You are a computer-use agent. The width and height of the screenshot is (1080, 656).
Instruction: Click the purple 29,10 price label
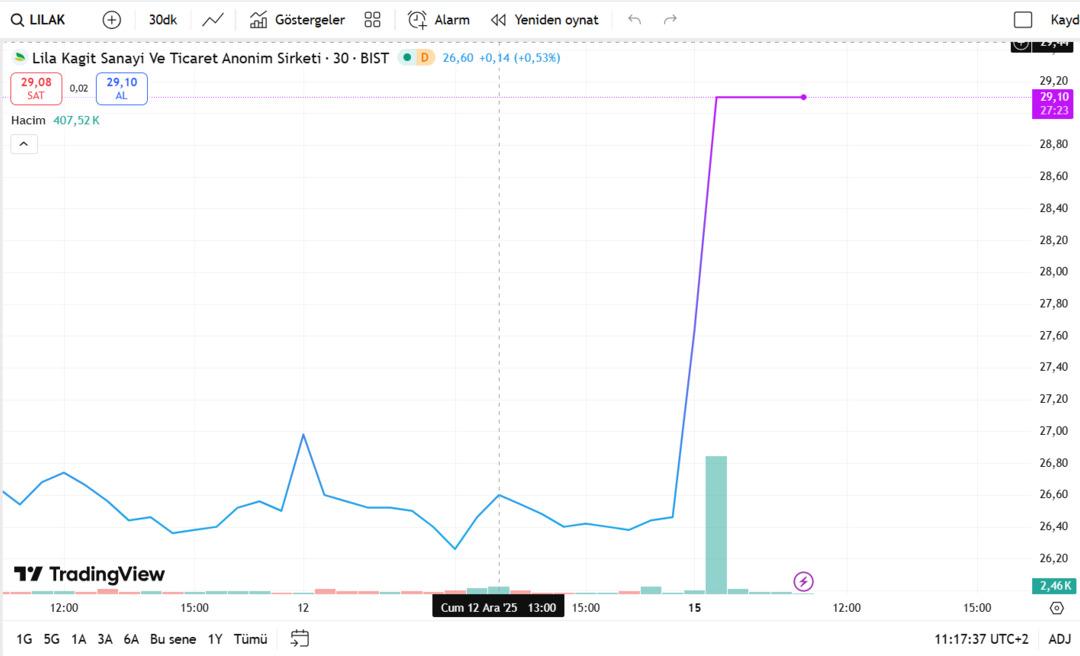pos(1054,97)
